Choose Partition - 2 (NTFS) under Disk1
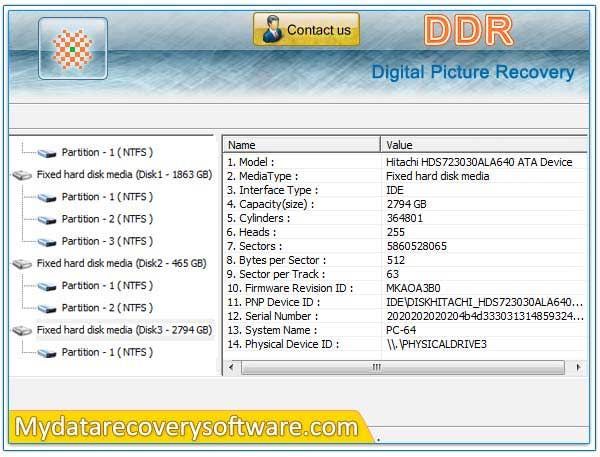 tap(107, 219)
